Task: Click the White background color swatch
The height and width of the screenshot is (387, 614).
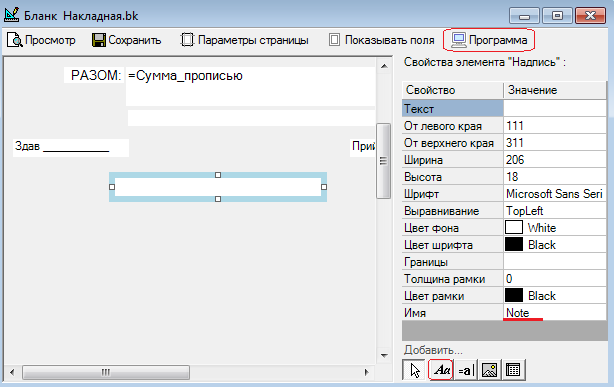Action: [x=514, y=227]
